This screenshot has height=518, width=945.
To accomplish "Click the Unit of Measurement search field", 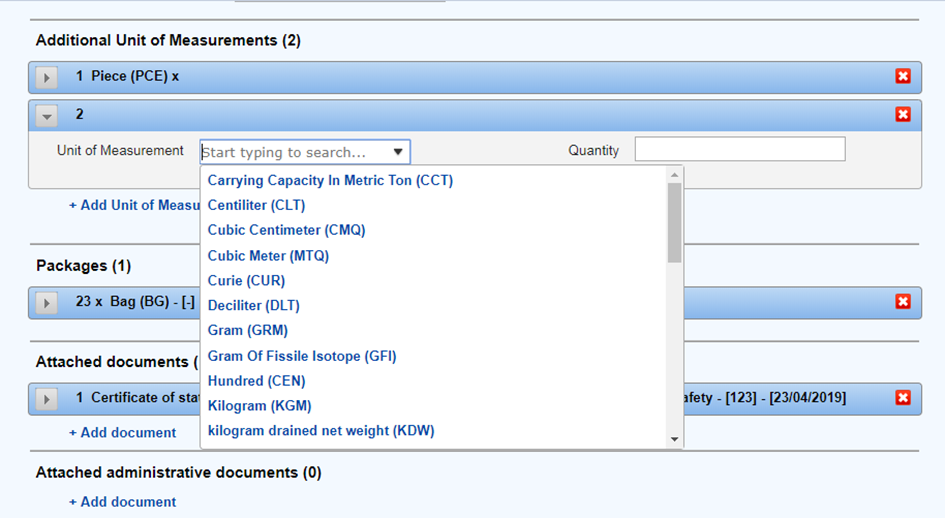I will point(293,152).
